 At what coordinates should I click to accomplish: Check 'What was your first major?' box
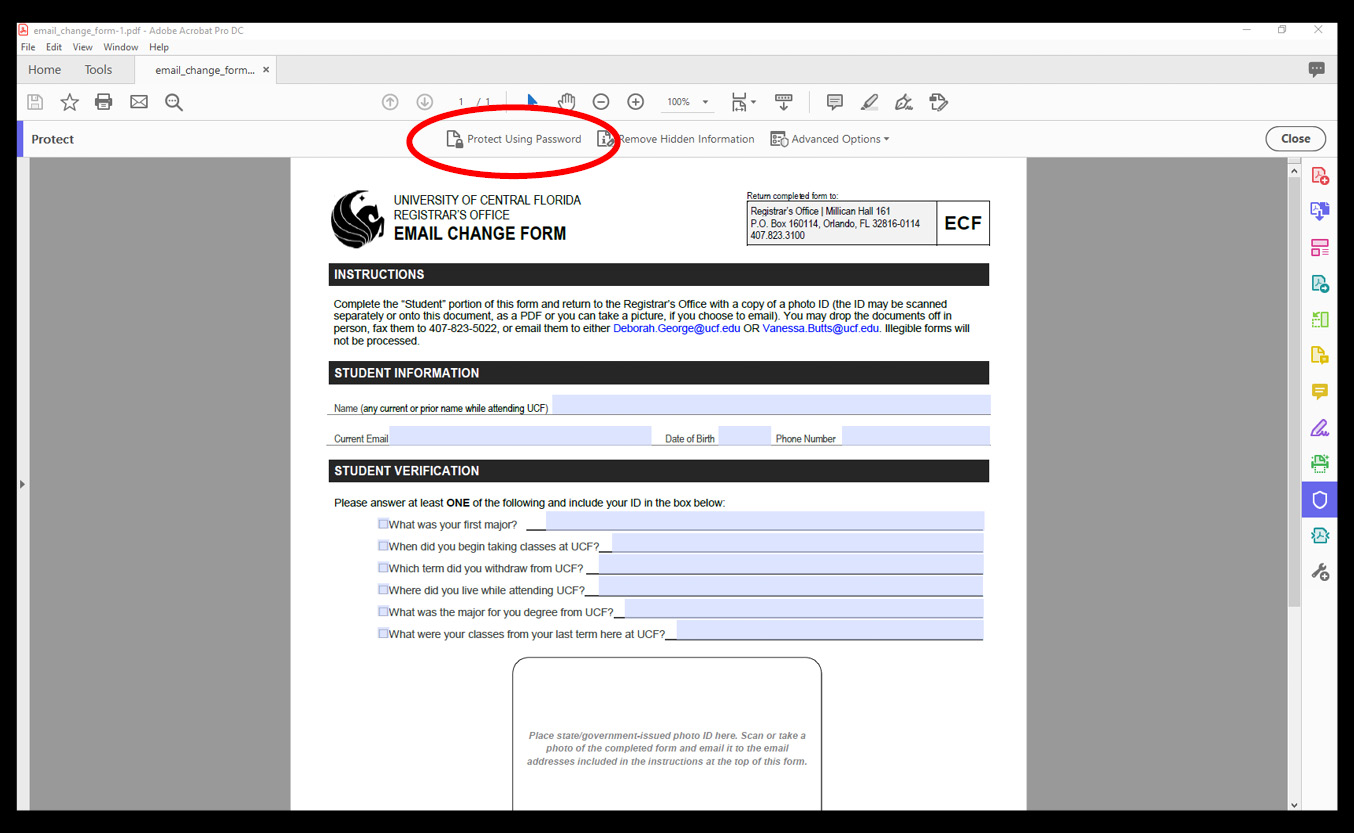coord(383,524)
